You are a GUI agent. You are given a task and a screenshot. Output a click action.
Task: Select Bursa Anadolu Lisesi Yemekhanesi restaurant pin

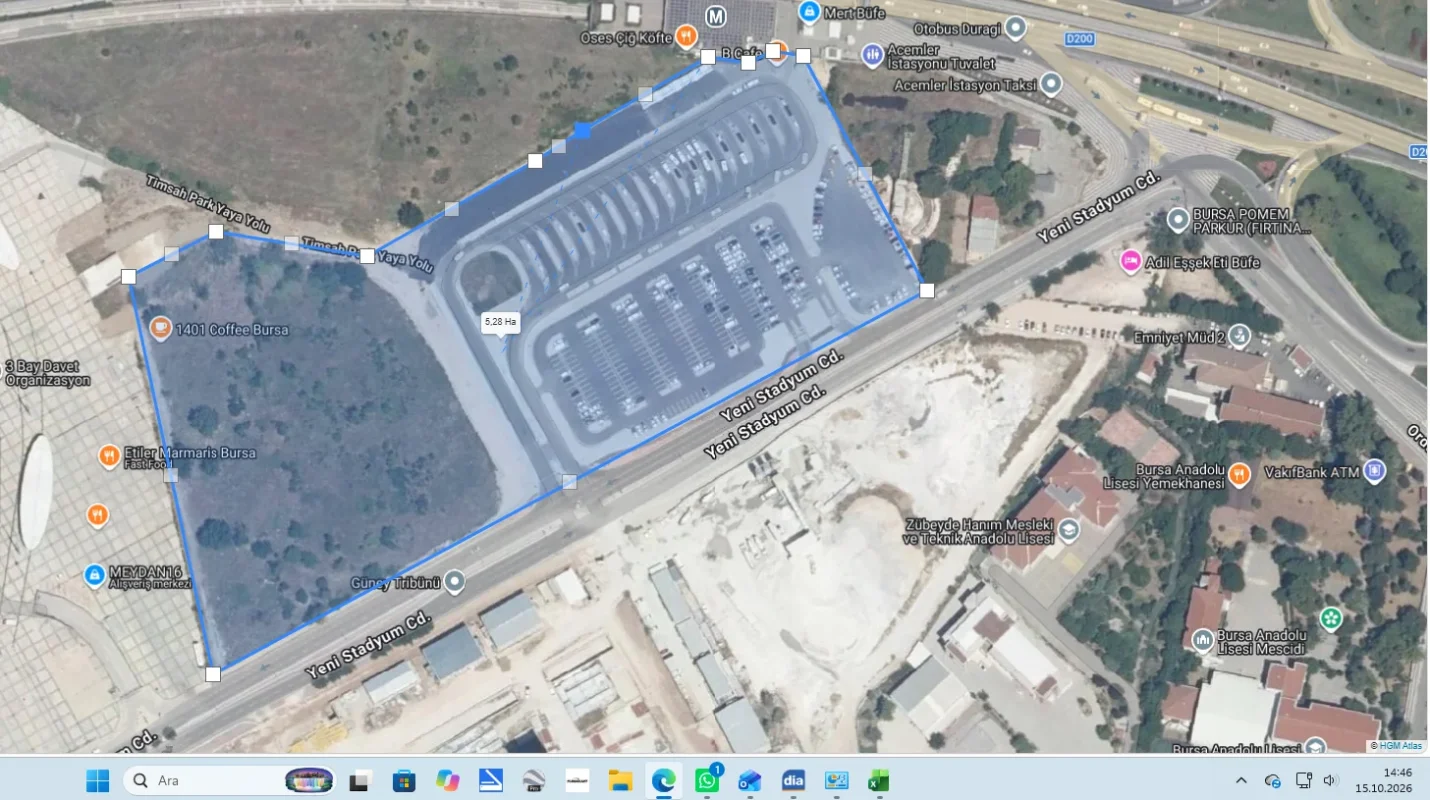tap(1239, 474)
